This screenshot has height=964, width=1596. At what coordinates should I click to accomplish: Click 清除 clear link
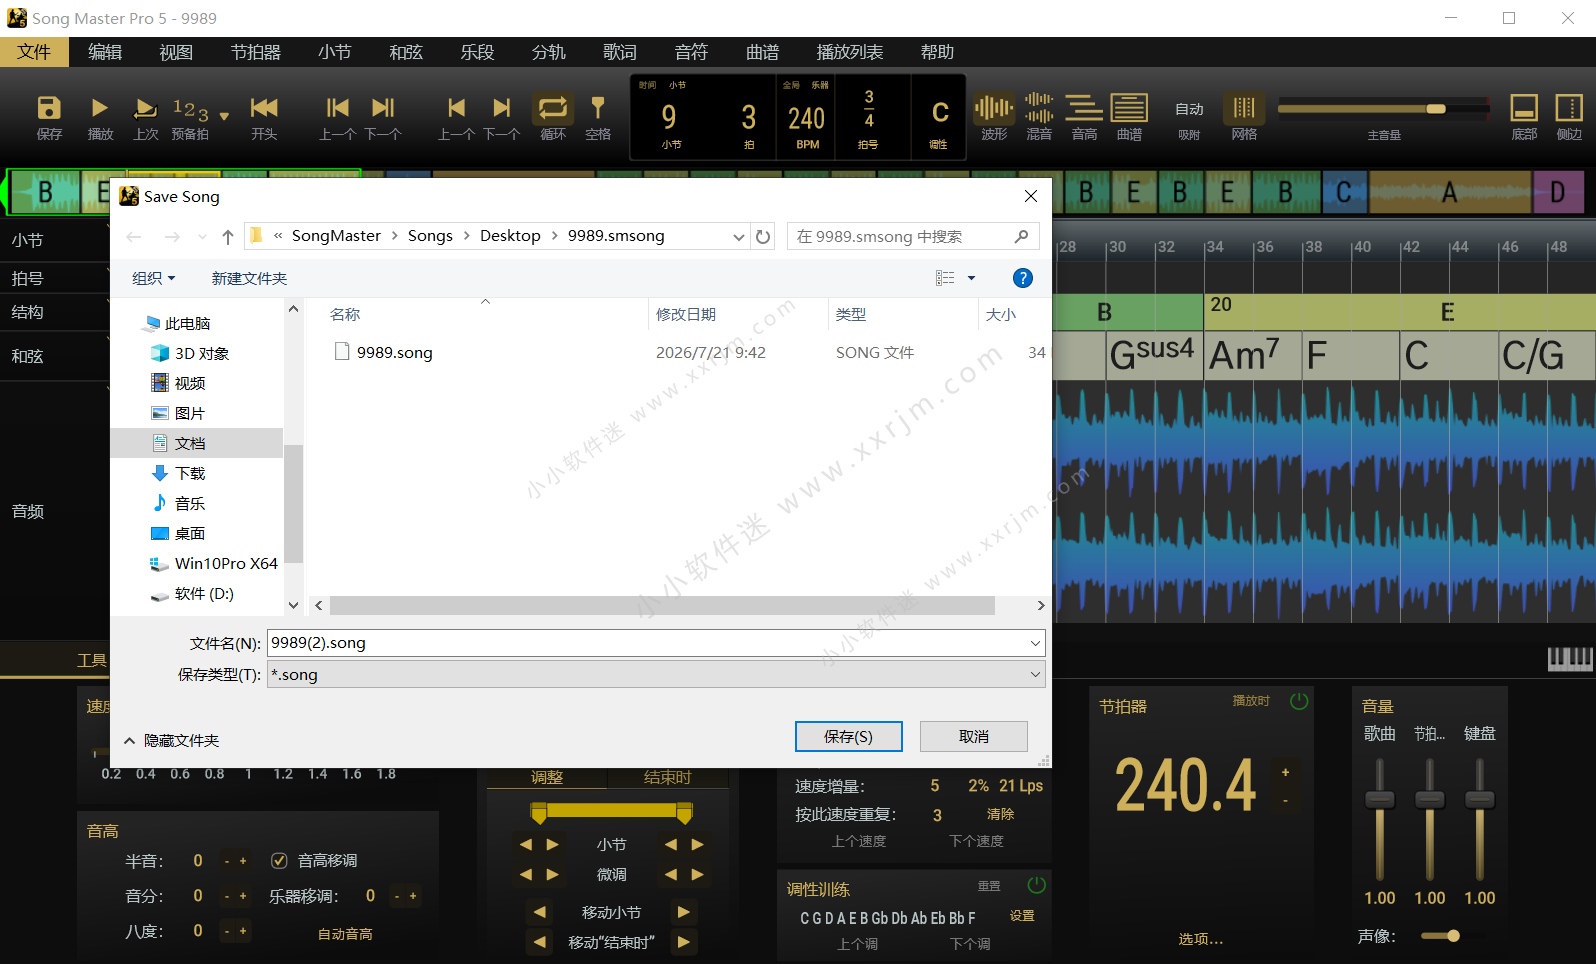[x=1000, y=814]
